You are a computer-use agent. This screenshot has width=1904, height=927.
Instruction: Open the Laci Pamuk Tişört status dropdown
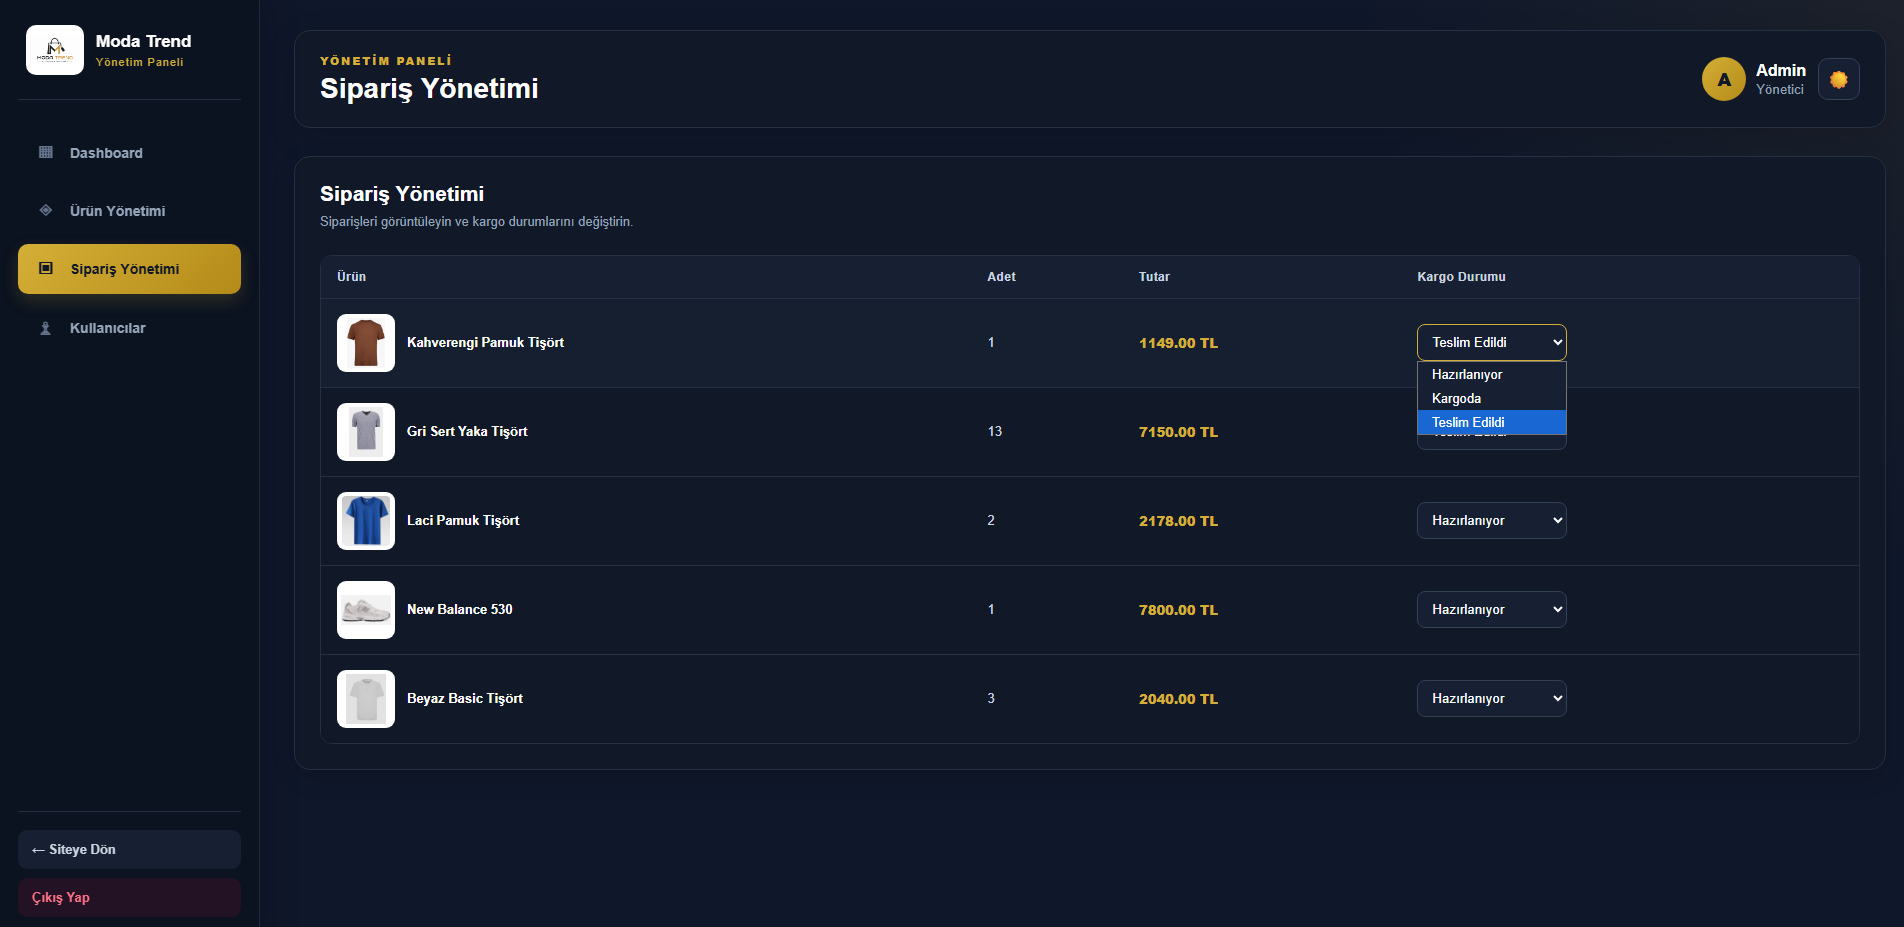point(1491,520)
